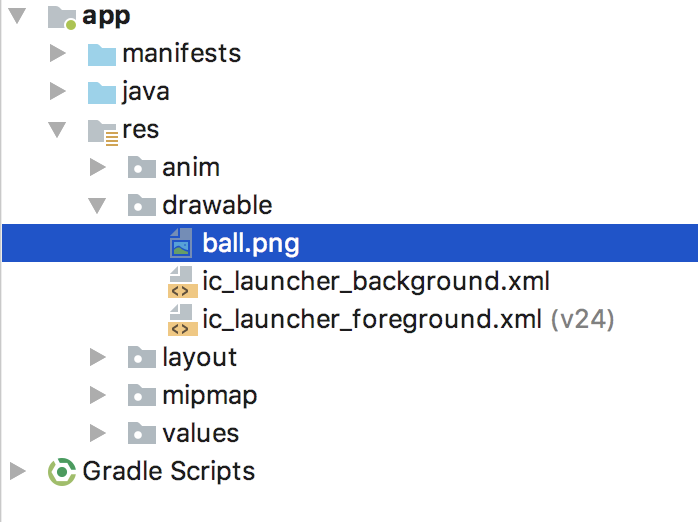698x522 pixels.
Task: Expand the java folder arrow
Action: (58, 91)
